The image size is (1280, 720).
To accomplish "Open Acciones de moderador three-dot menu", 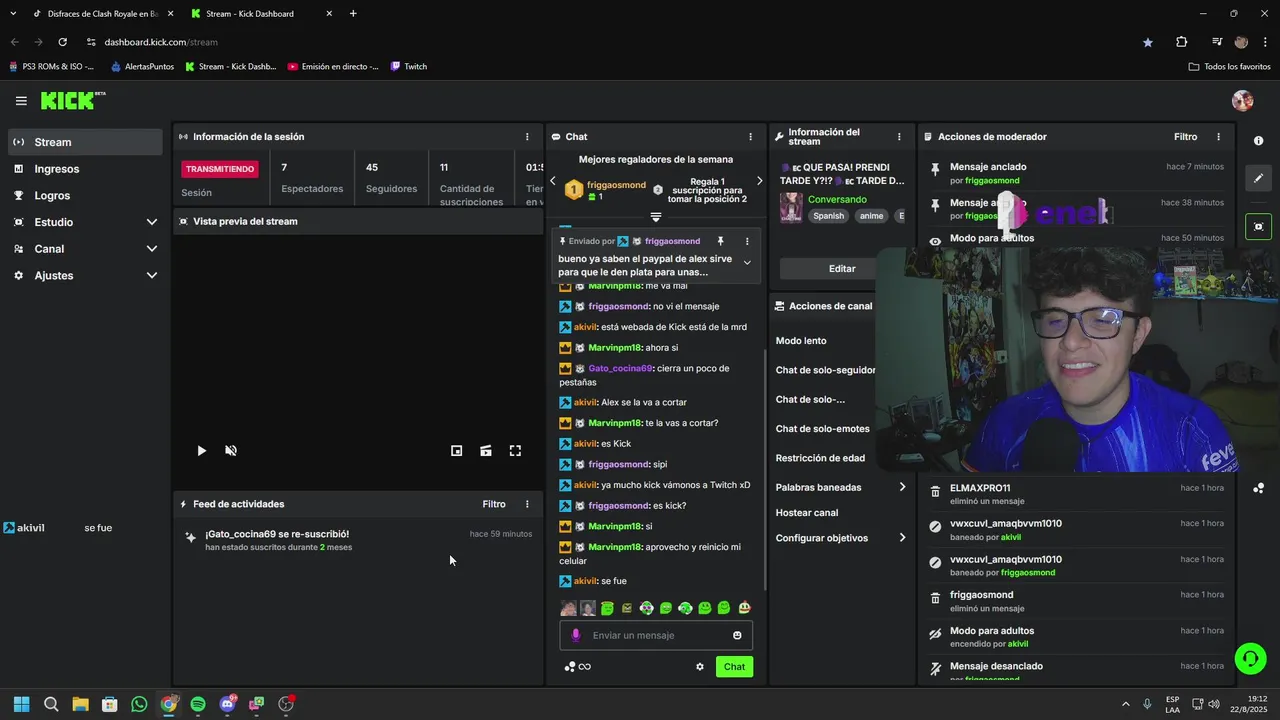I will click(1218, 137).
